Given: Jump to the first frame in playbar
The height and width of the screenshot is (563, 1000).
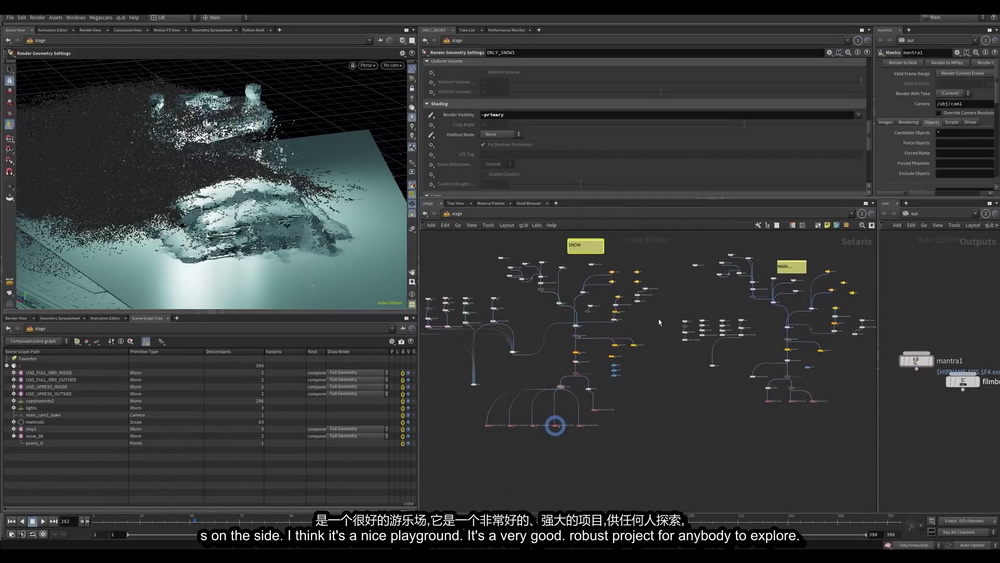Looking at the screenshot, I should tap(11, 522).
